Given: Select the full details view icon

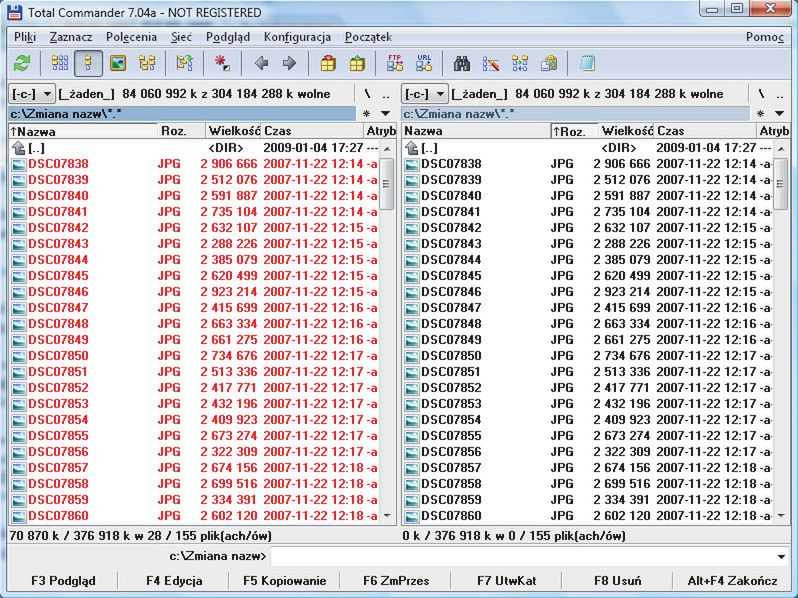Looking at the screenshot, I should click(88, 64).
